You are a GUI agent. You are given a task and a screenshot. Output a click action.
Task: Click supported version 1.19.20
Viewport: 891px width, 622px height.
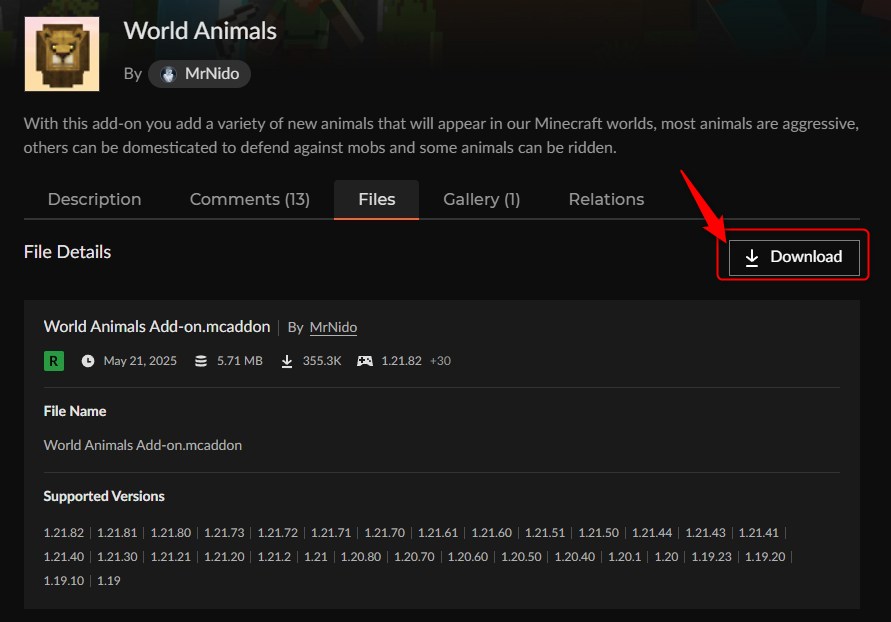click(x=765, y=557)
